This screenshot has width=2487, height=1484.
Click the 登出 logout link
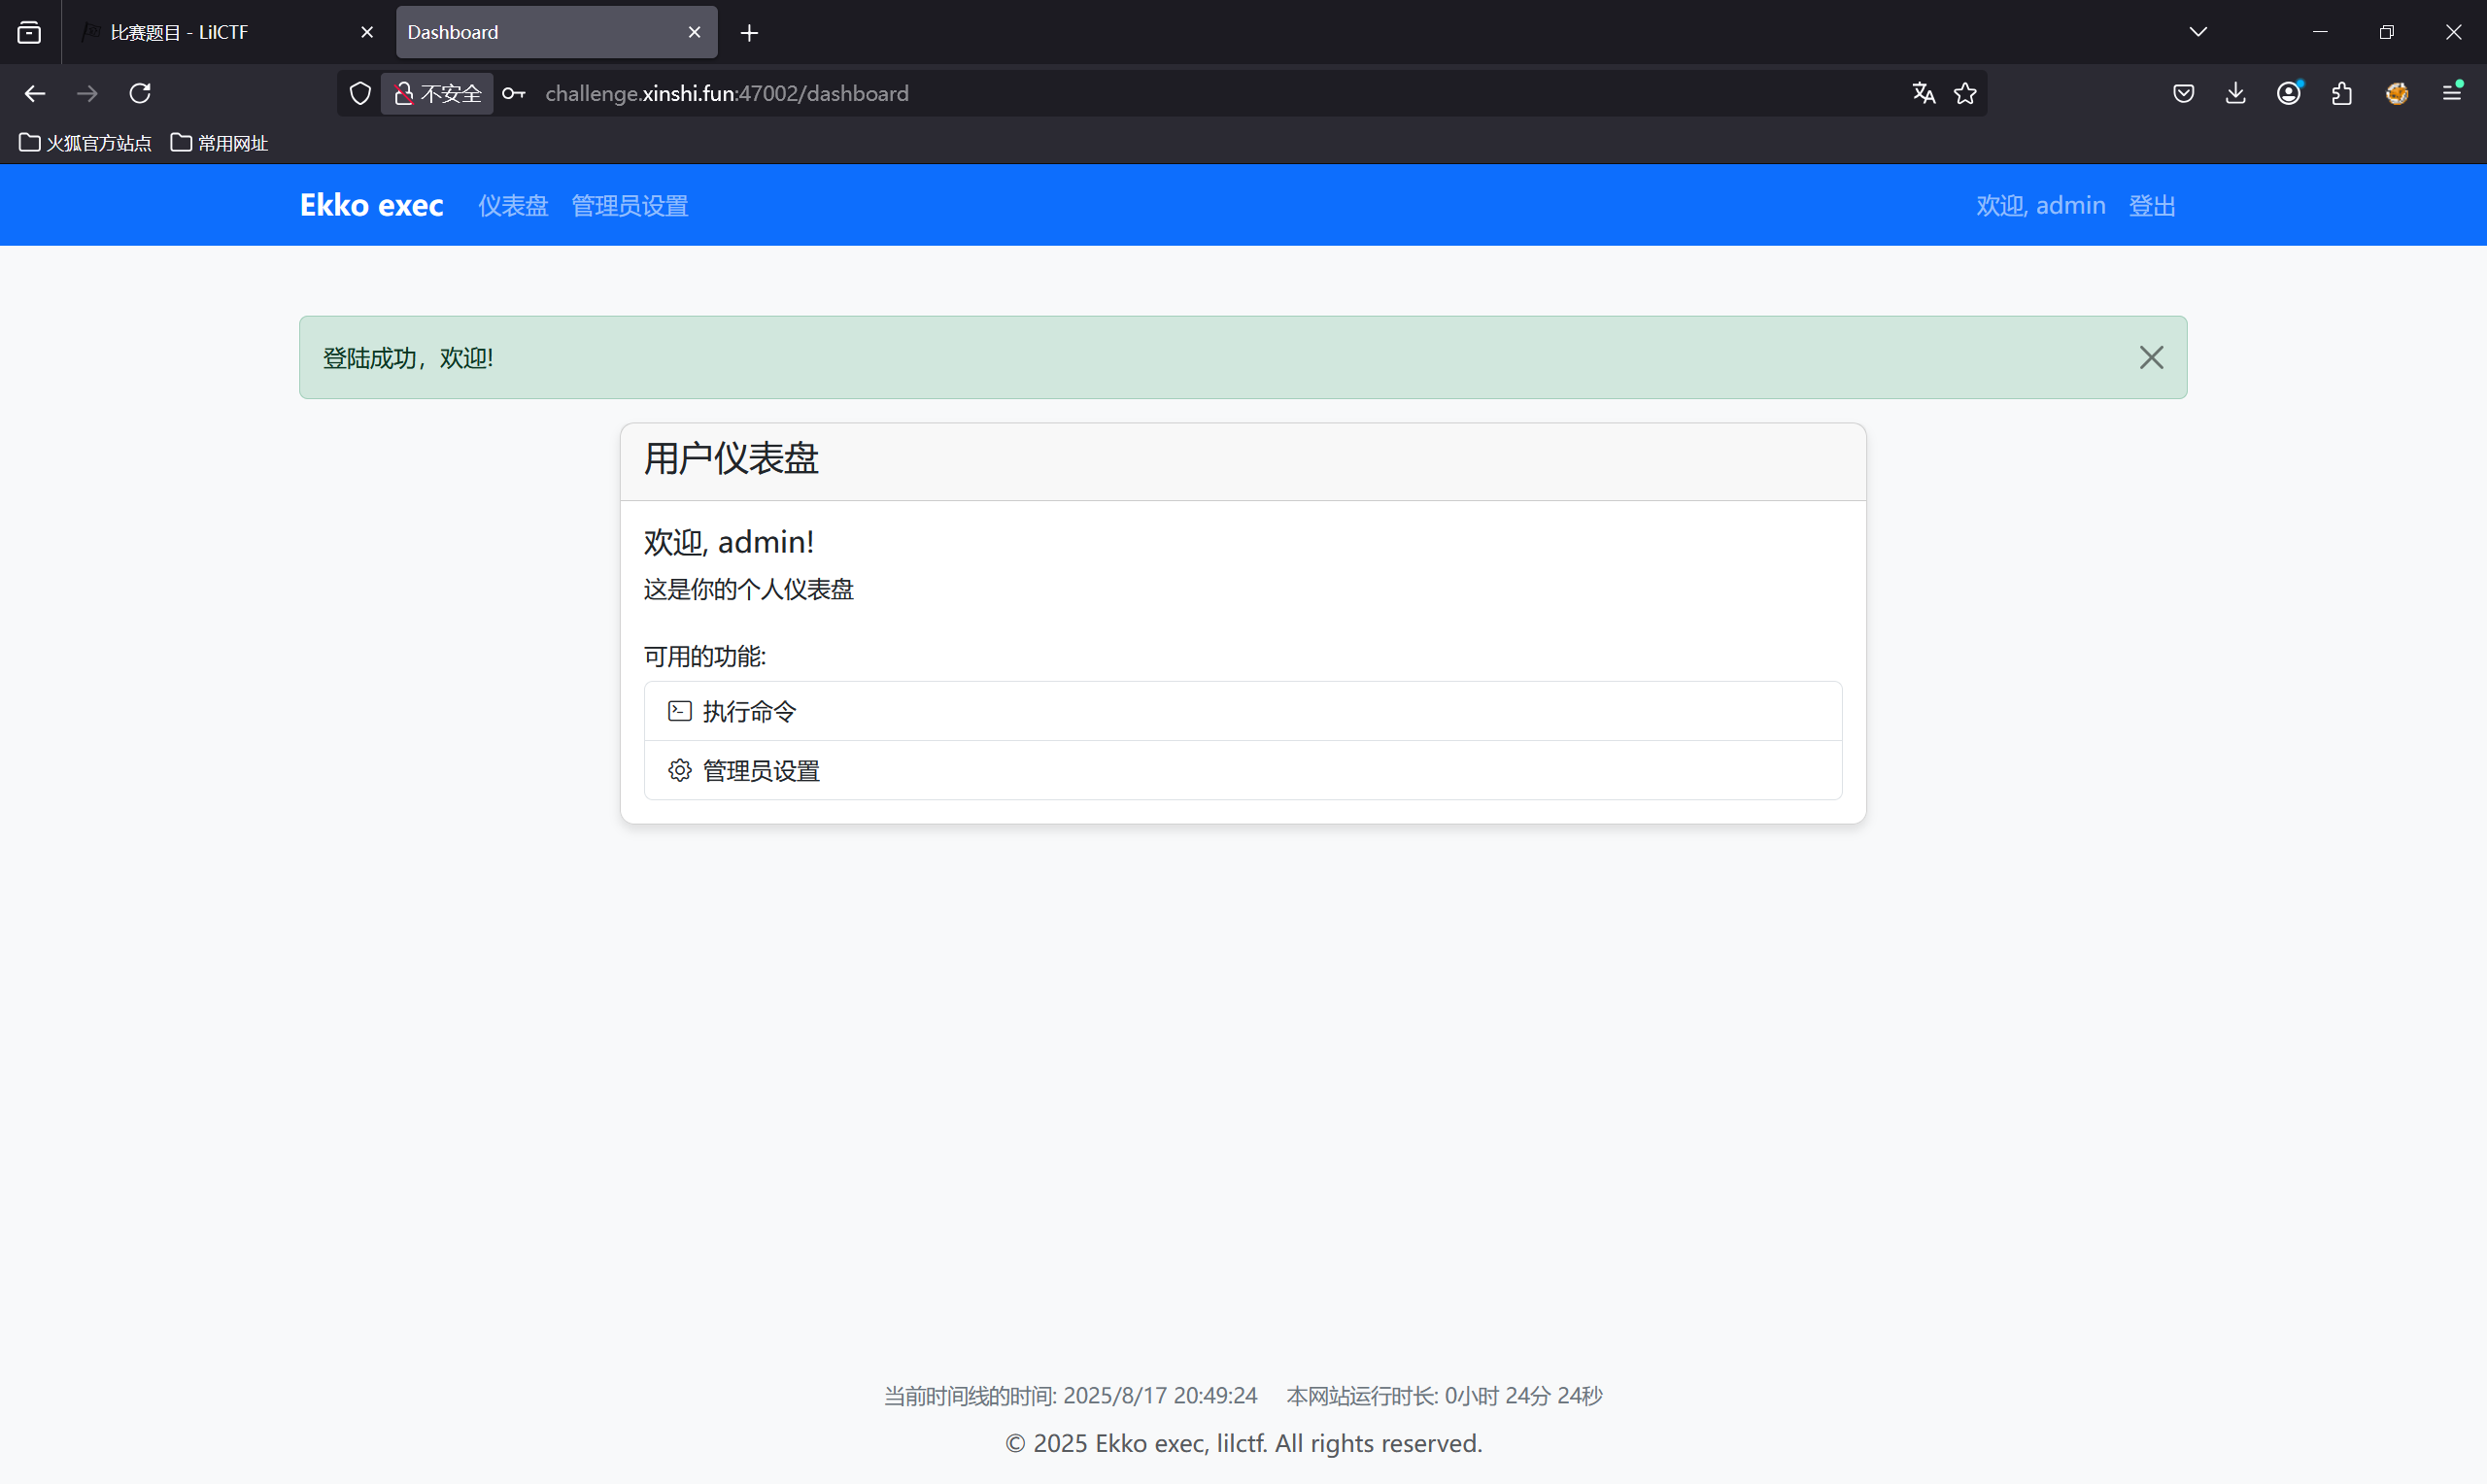pos(2151,205)
